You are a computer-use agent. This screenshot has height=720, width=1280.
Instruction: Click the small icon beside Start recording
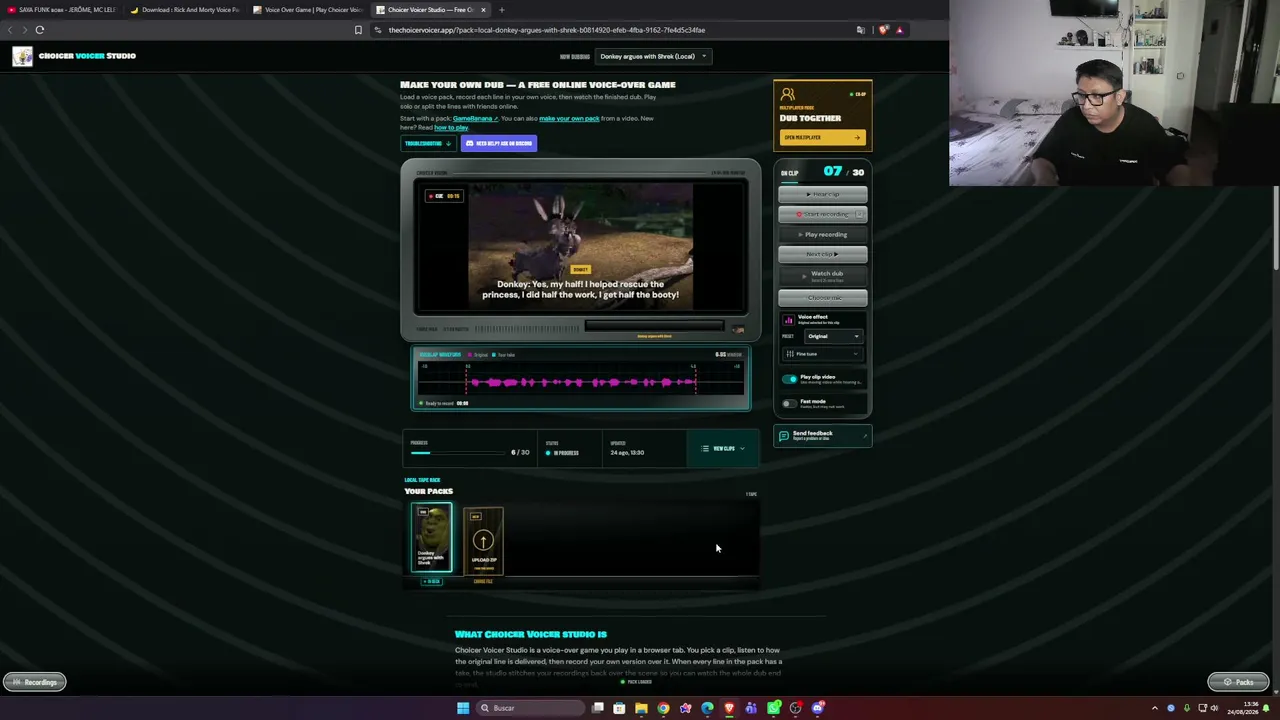click(859, 214)
